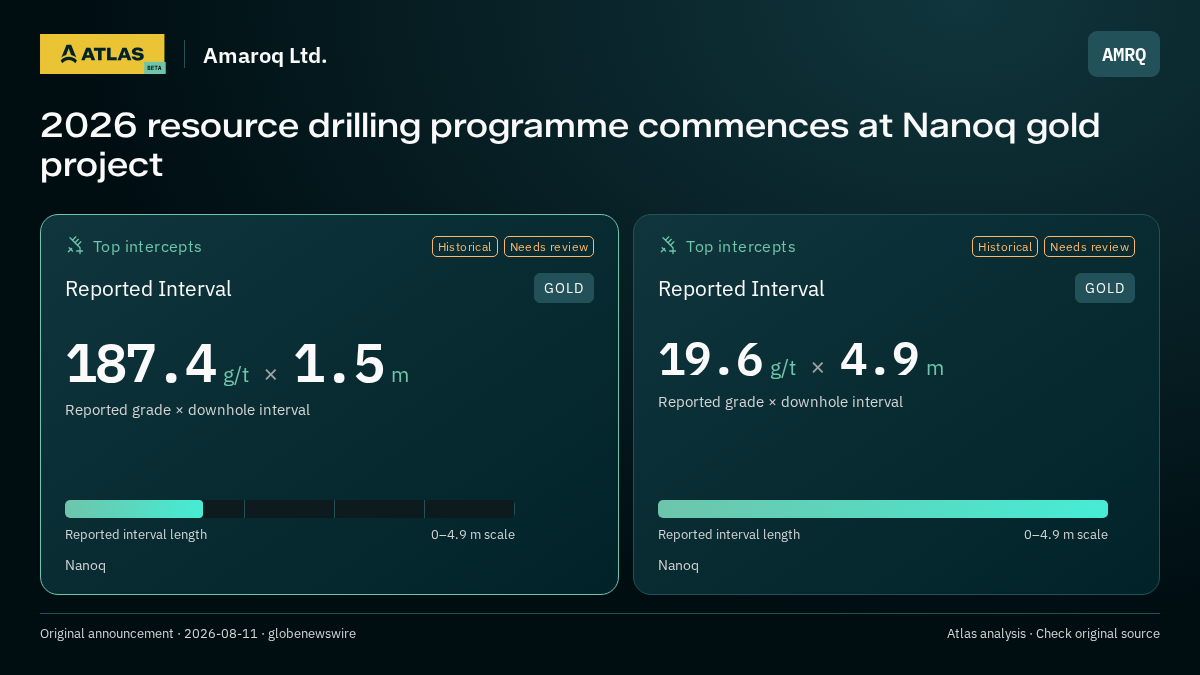Screen dimensions: 1200x675
Task: Click the drilling programme headline
Action: 570,145
